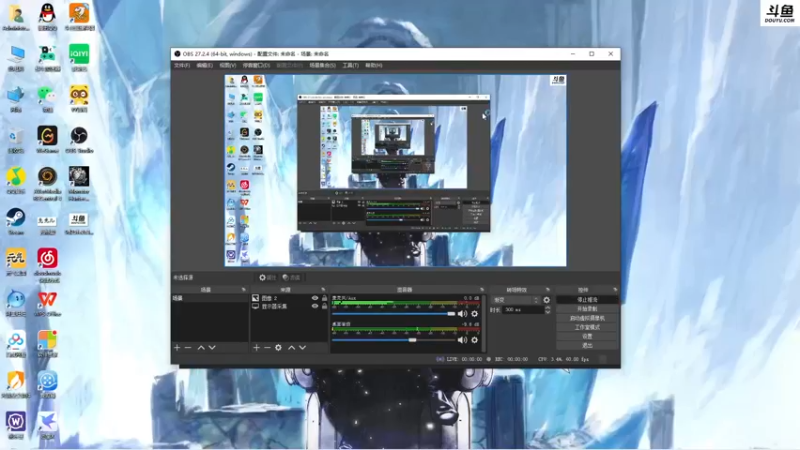Move scene up with arrow icon

[201, 347]
